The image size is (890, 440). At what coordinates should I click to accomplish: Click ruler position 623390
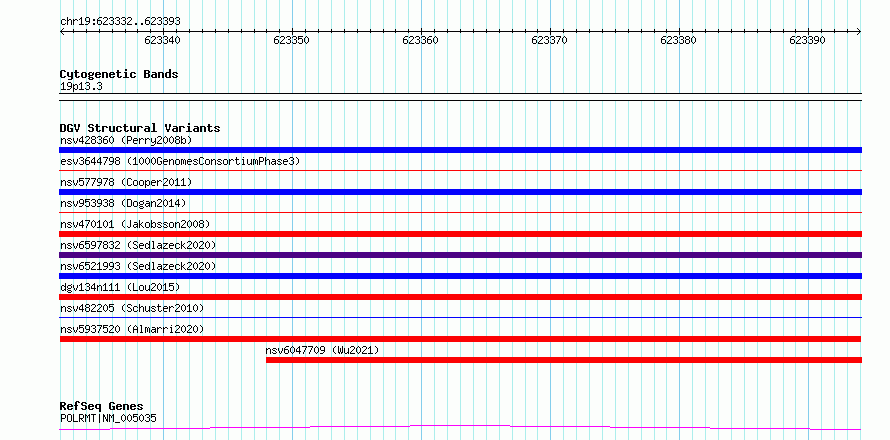(x=808, y=40)
